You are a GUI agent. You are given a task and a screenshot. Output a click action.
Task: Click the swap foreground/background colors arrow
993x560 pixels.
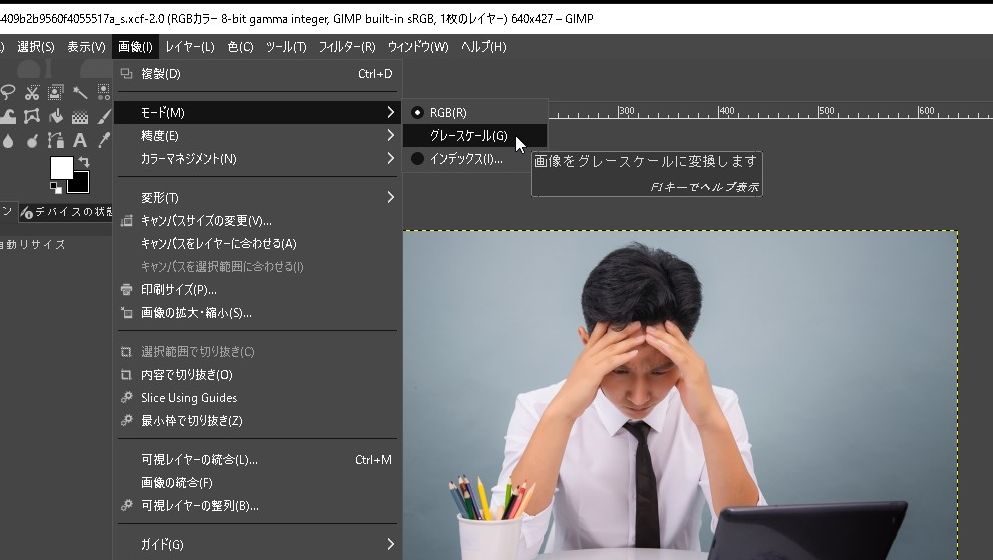pyautogui.click(x=84, y=162)
